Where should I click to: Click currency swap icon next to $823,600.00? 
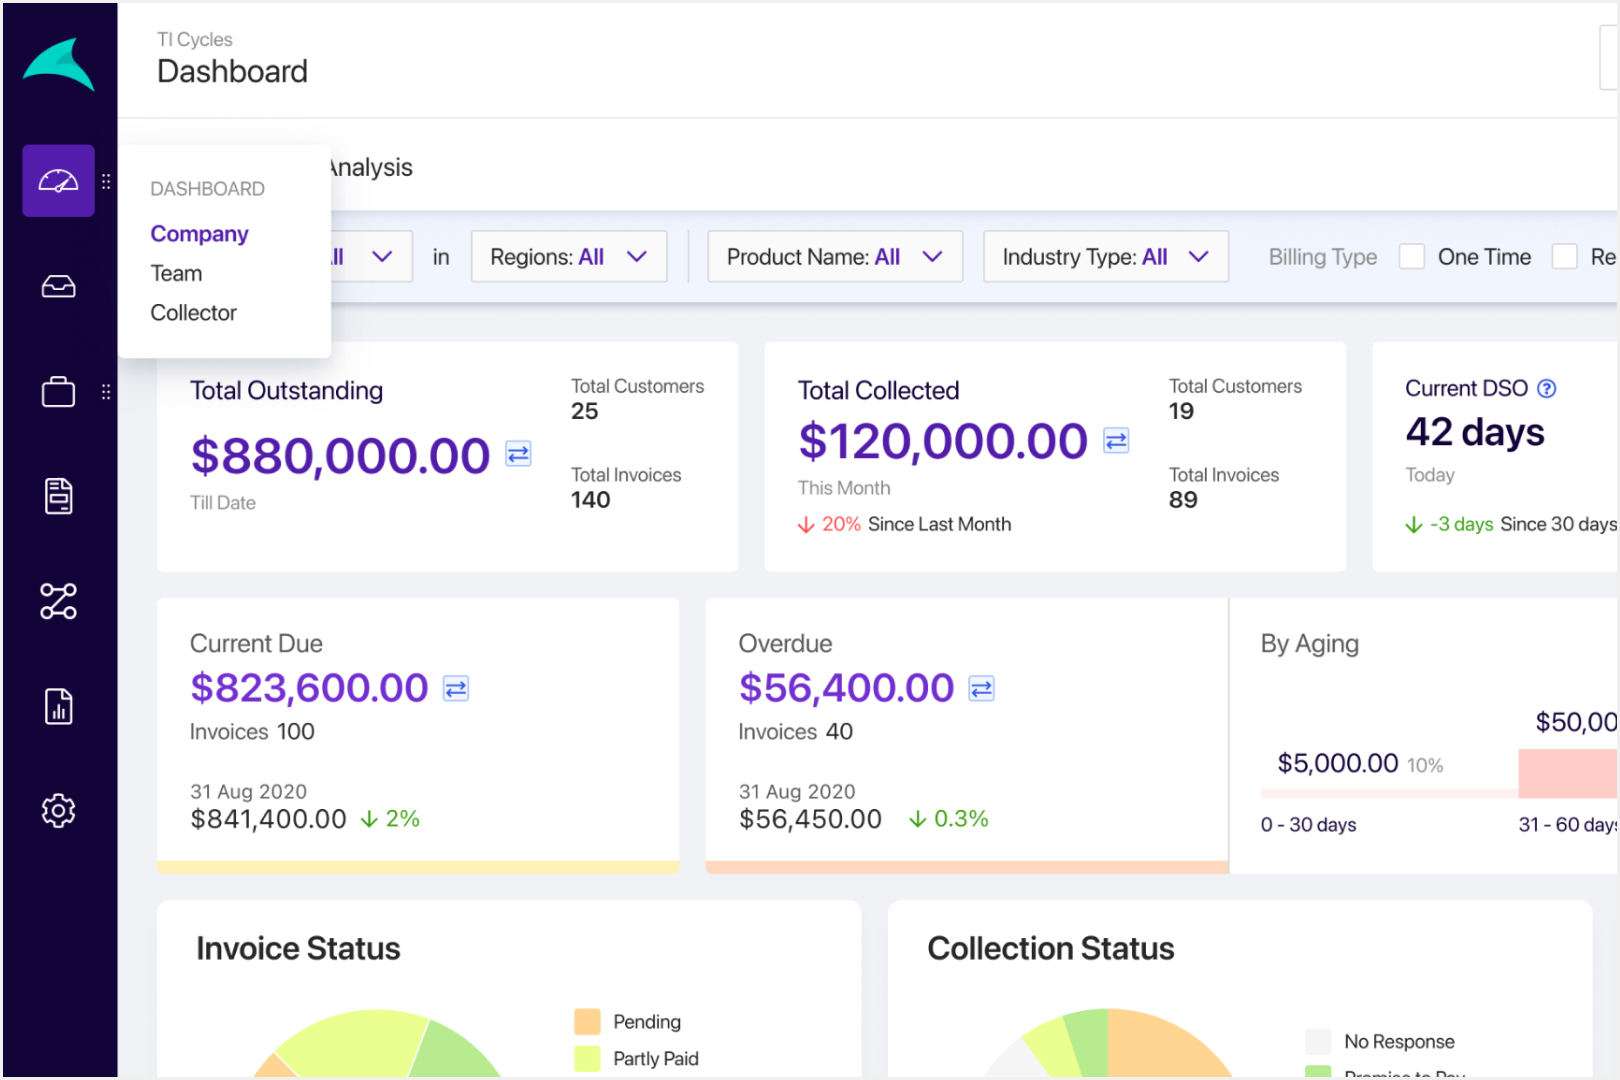456,689
